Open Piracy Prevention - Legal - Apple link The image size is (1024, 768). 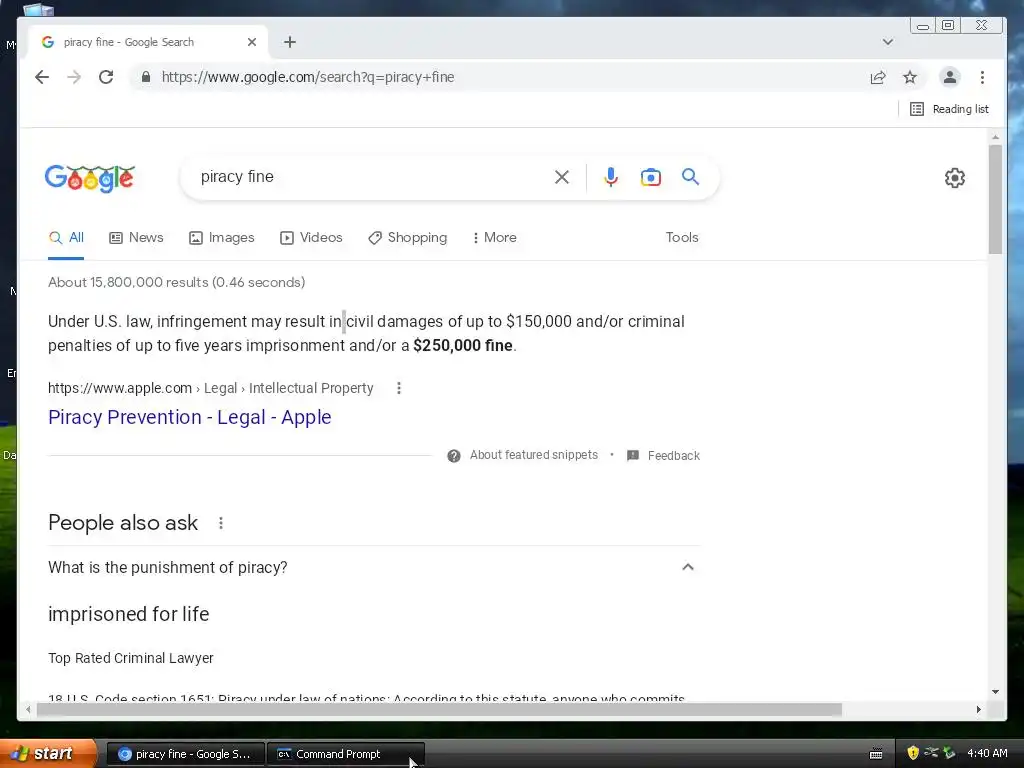point(189,417)
